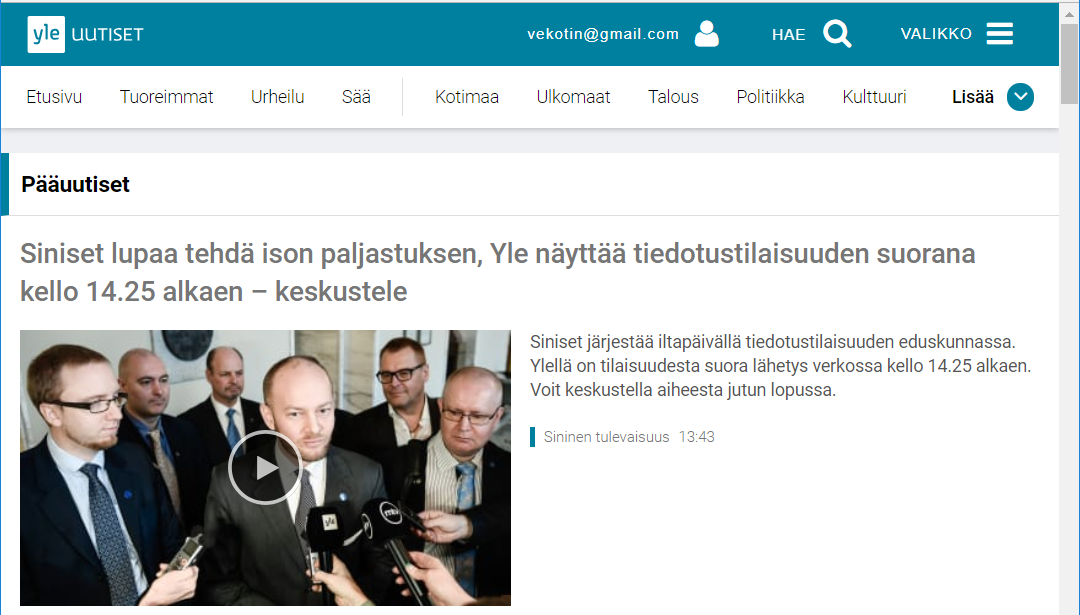Open the hamburger menu icon

coord(999,34)
